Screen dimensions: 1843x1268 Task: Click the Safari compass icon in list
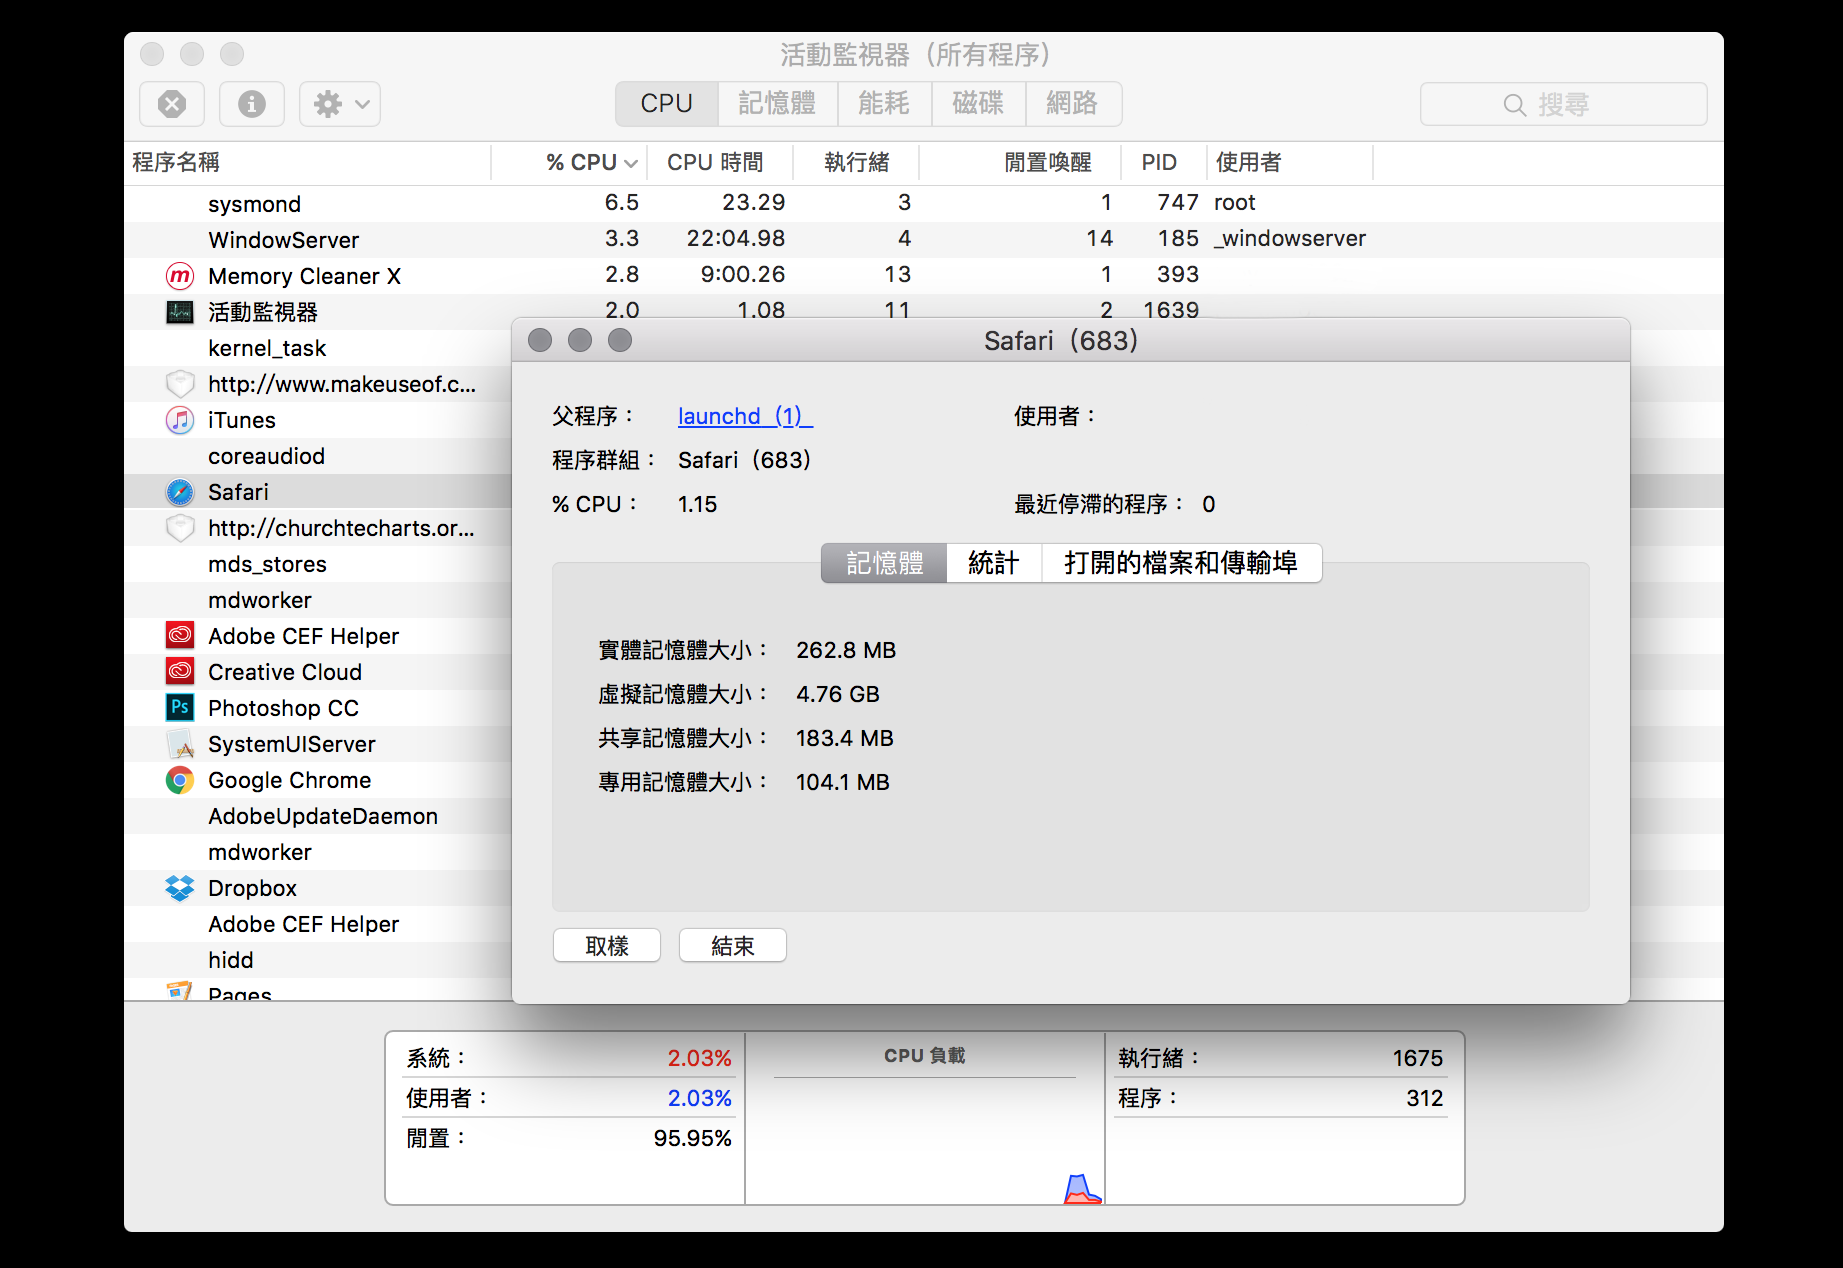pyautogui.click(x=180, y=492)
